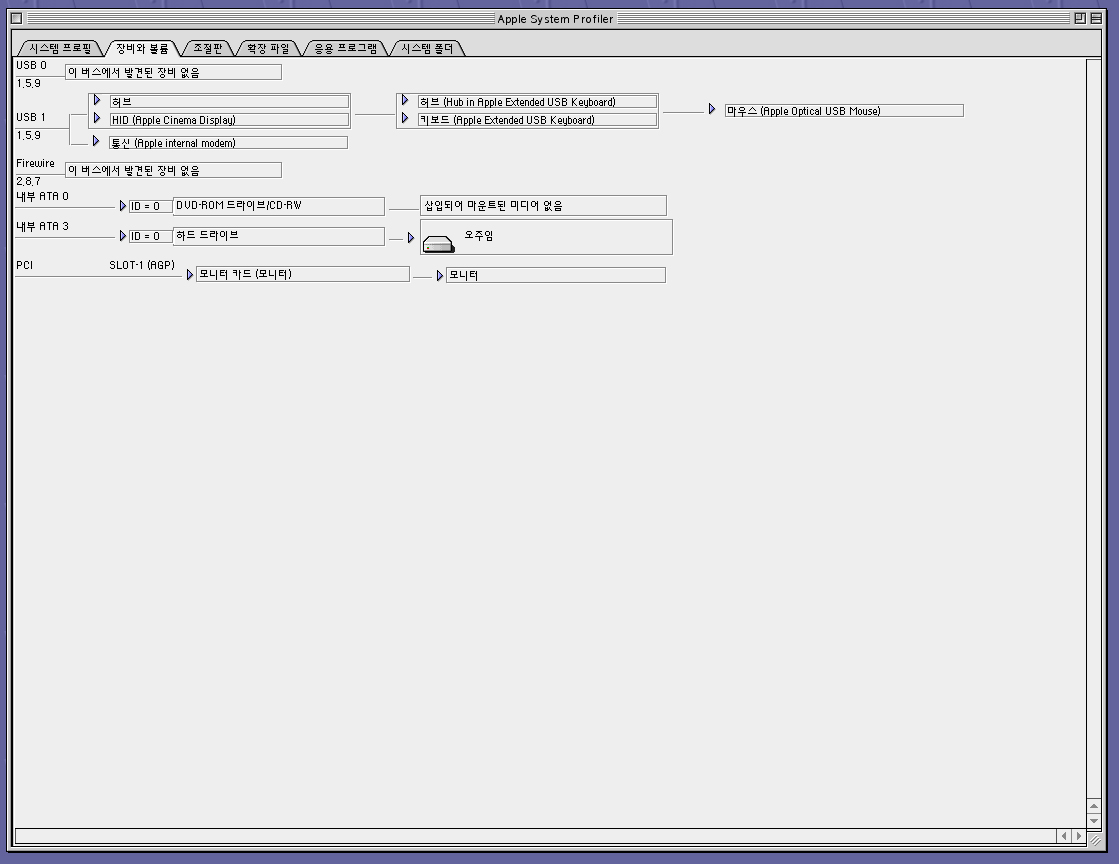1119x864 pixels.
Task: Open the 시스템 폴더 tab
Action: pyautogui.click(x=427, y=48)
